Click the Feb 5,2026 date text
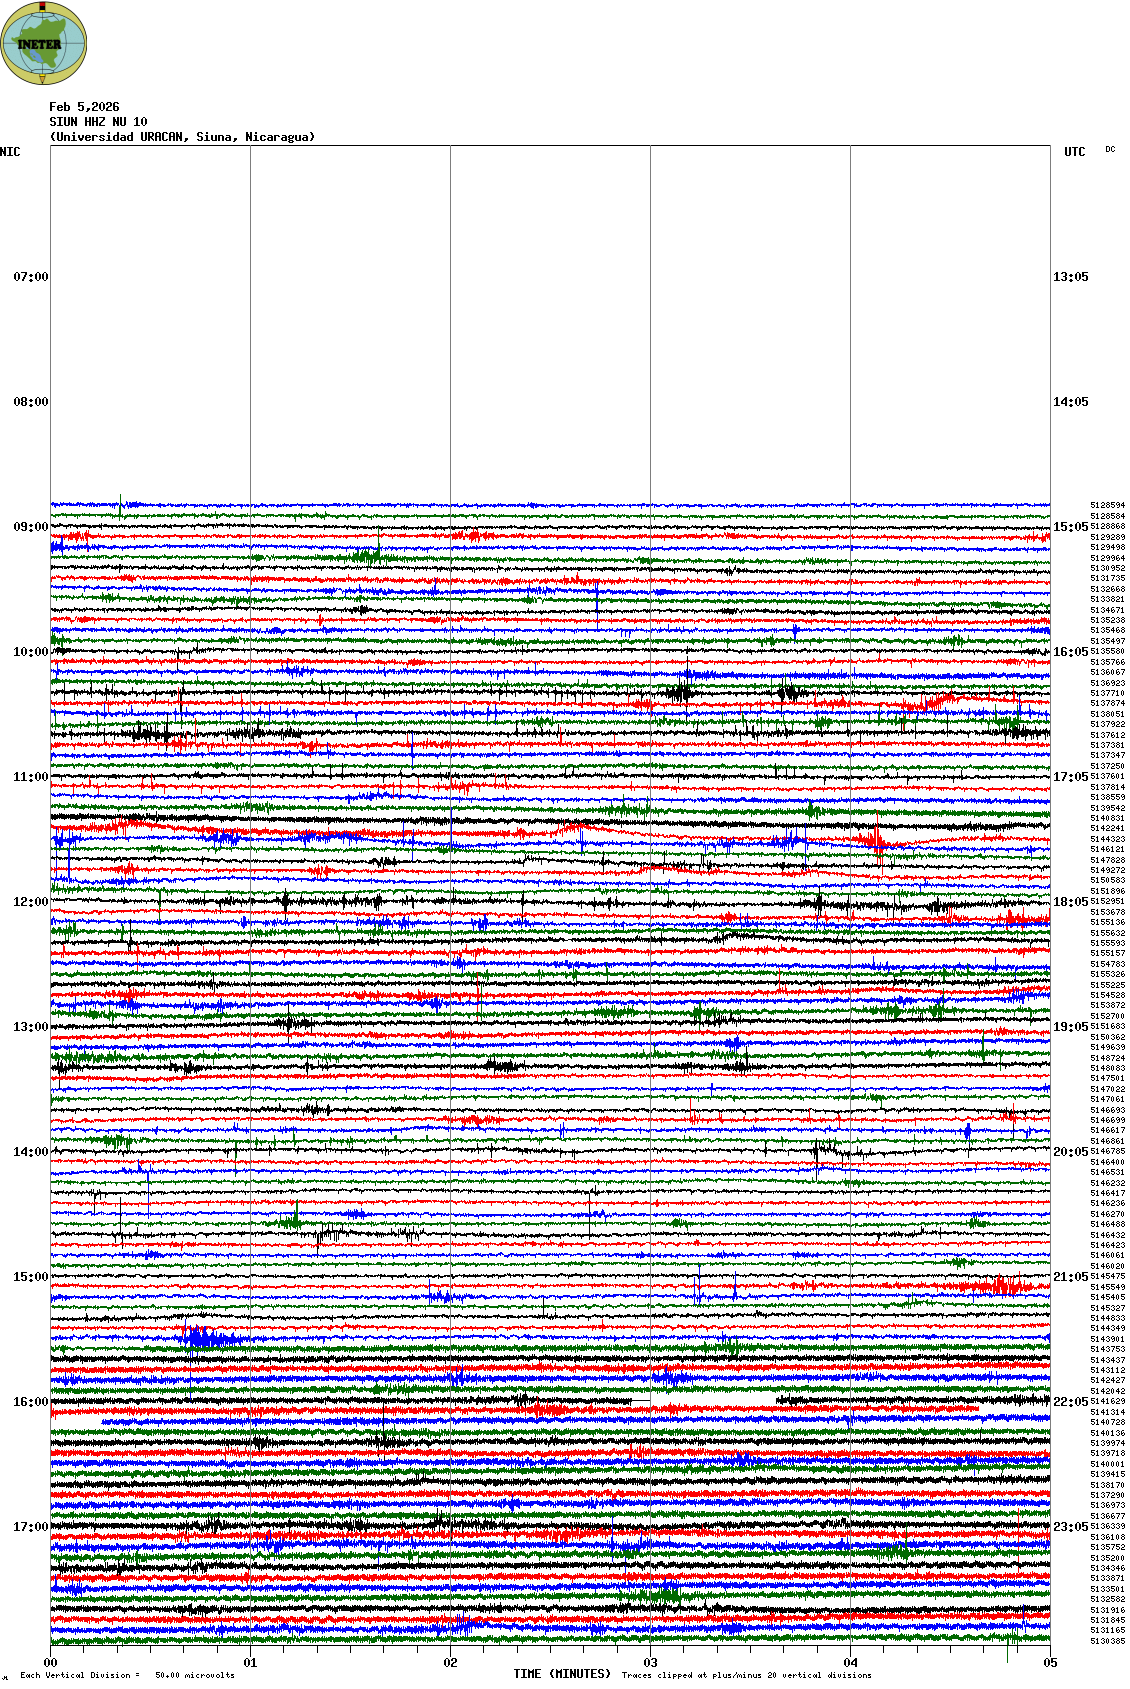1130x1689 pixels. point(84,107)
